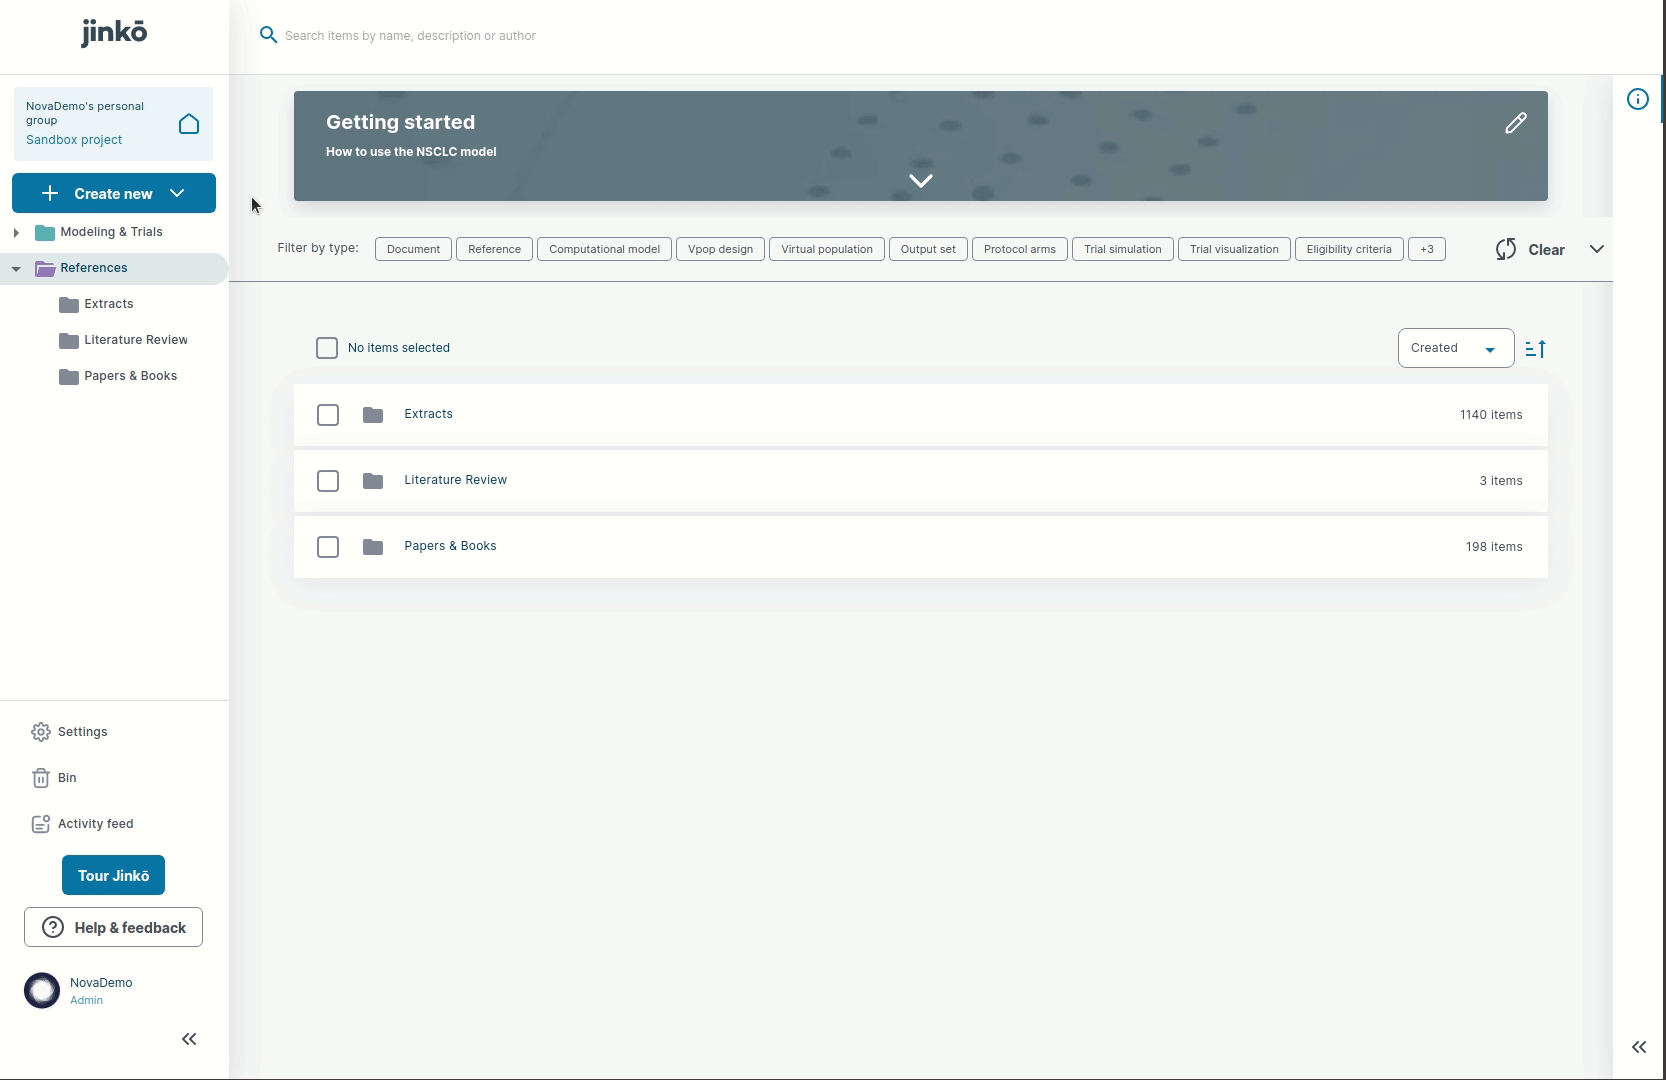Open the Created sort dropdown

coord(1454,348)
